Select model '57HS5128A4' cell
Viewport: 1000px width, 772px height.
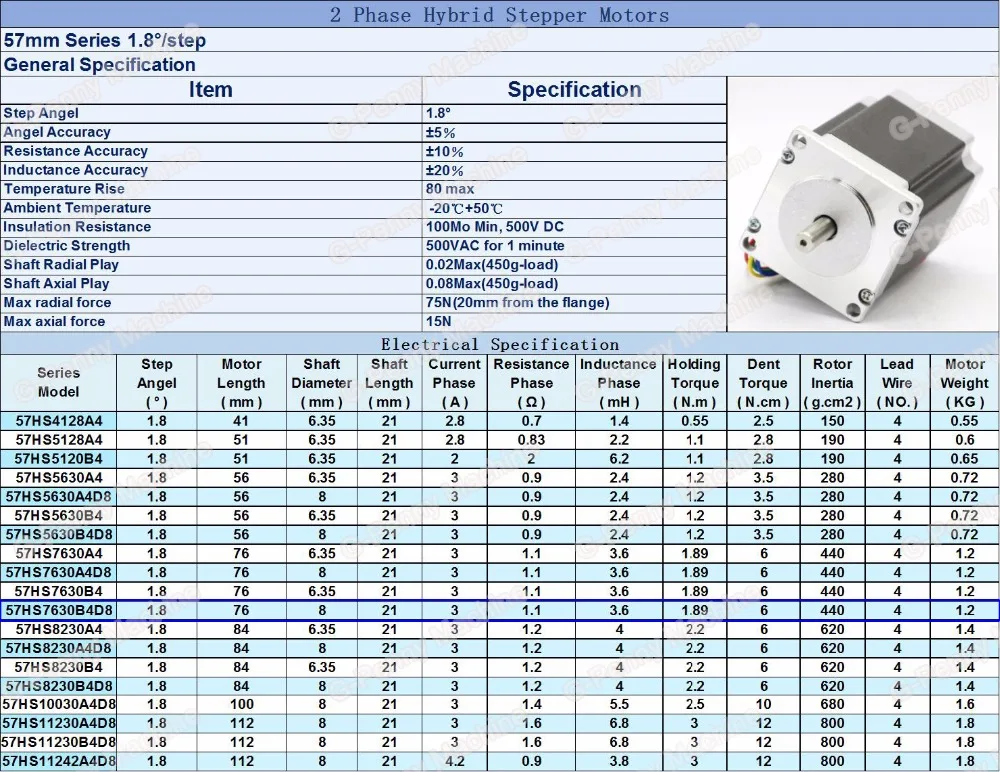[59, 440]
